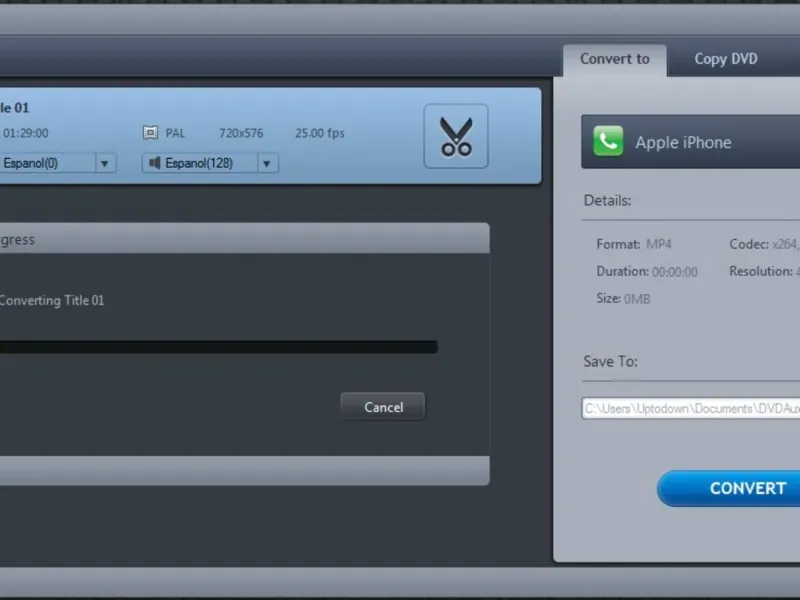Viewport: 800px width, 600px height.
Task: Click the PAL standard label
Action: coord(175,133)
